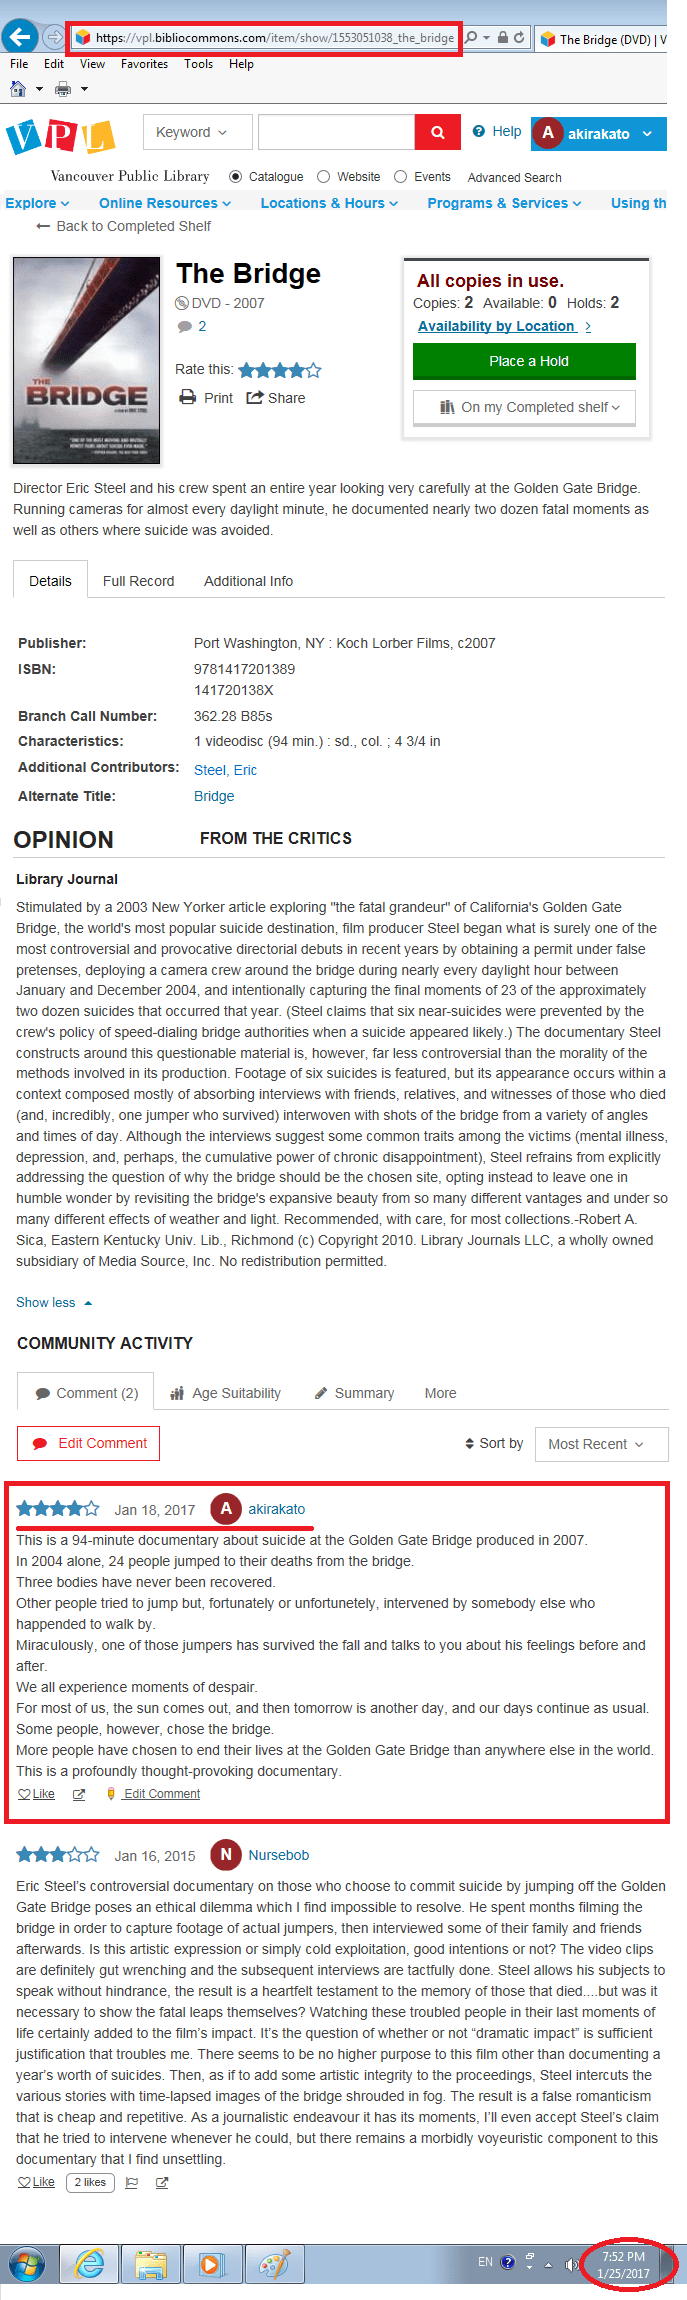Image resolution: width=687 pixels, height=2300 pixels.
Task: Select the Website radio button
Action: [323, 177]
